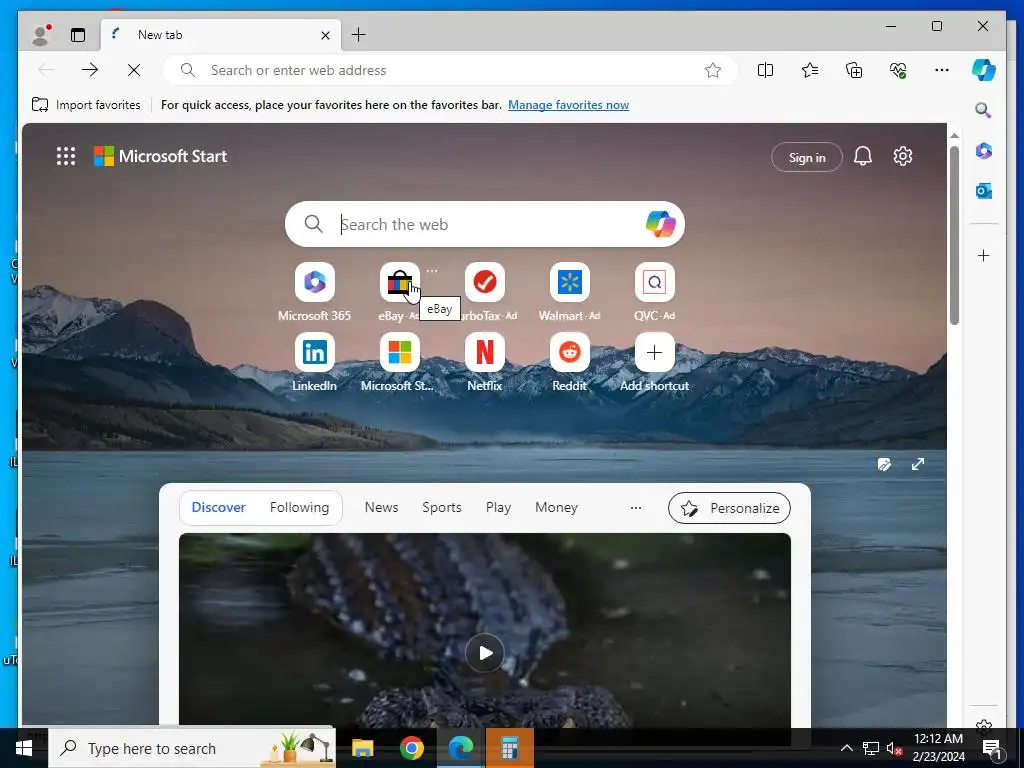The height and width of the screenshot is (768, 1024).
Task: Toggle split screen view
Action: pos(765,70)
